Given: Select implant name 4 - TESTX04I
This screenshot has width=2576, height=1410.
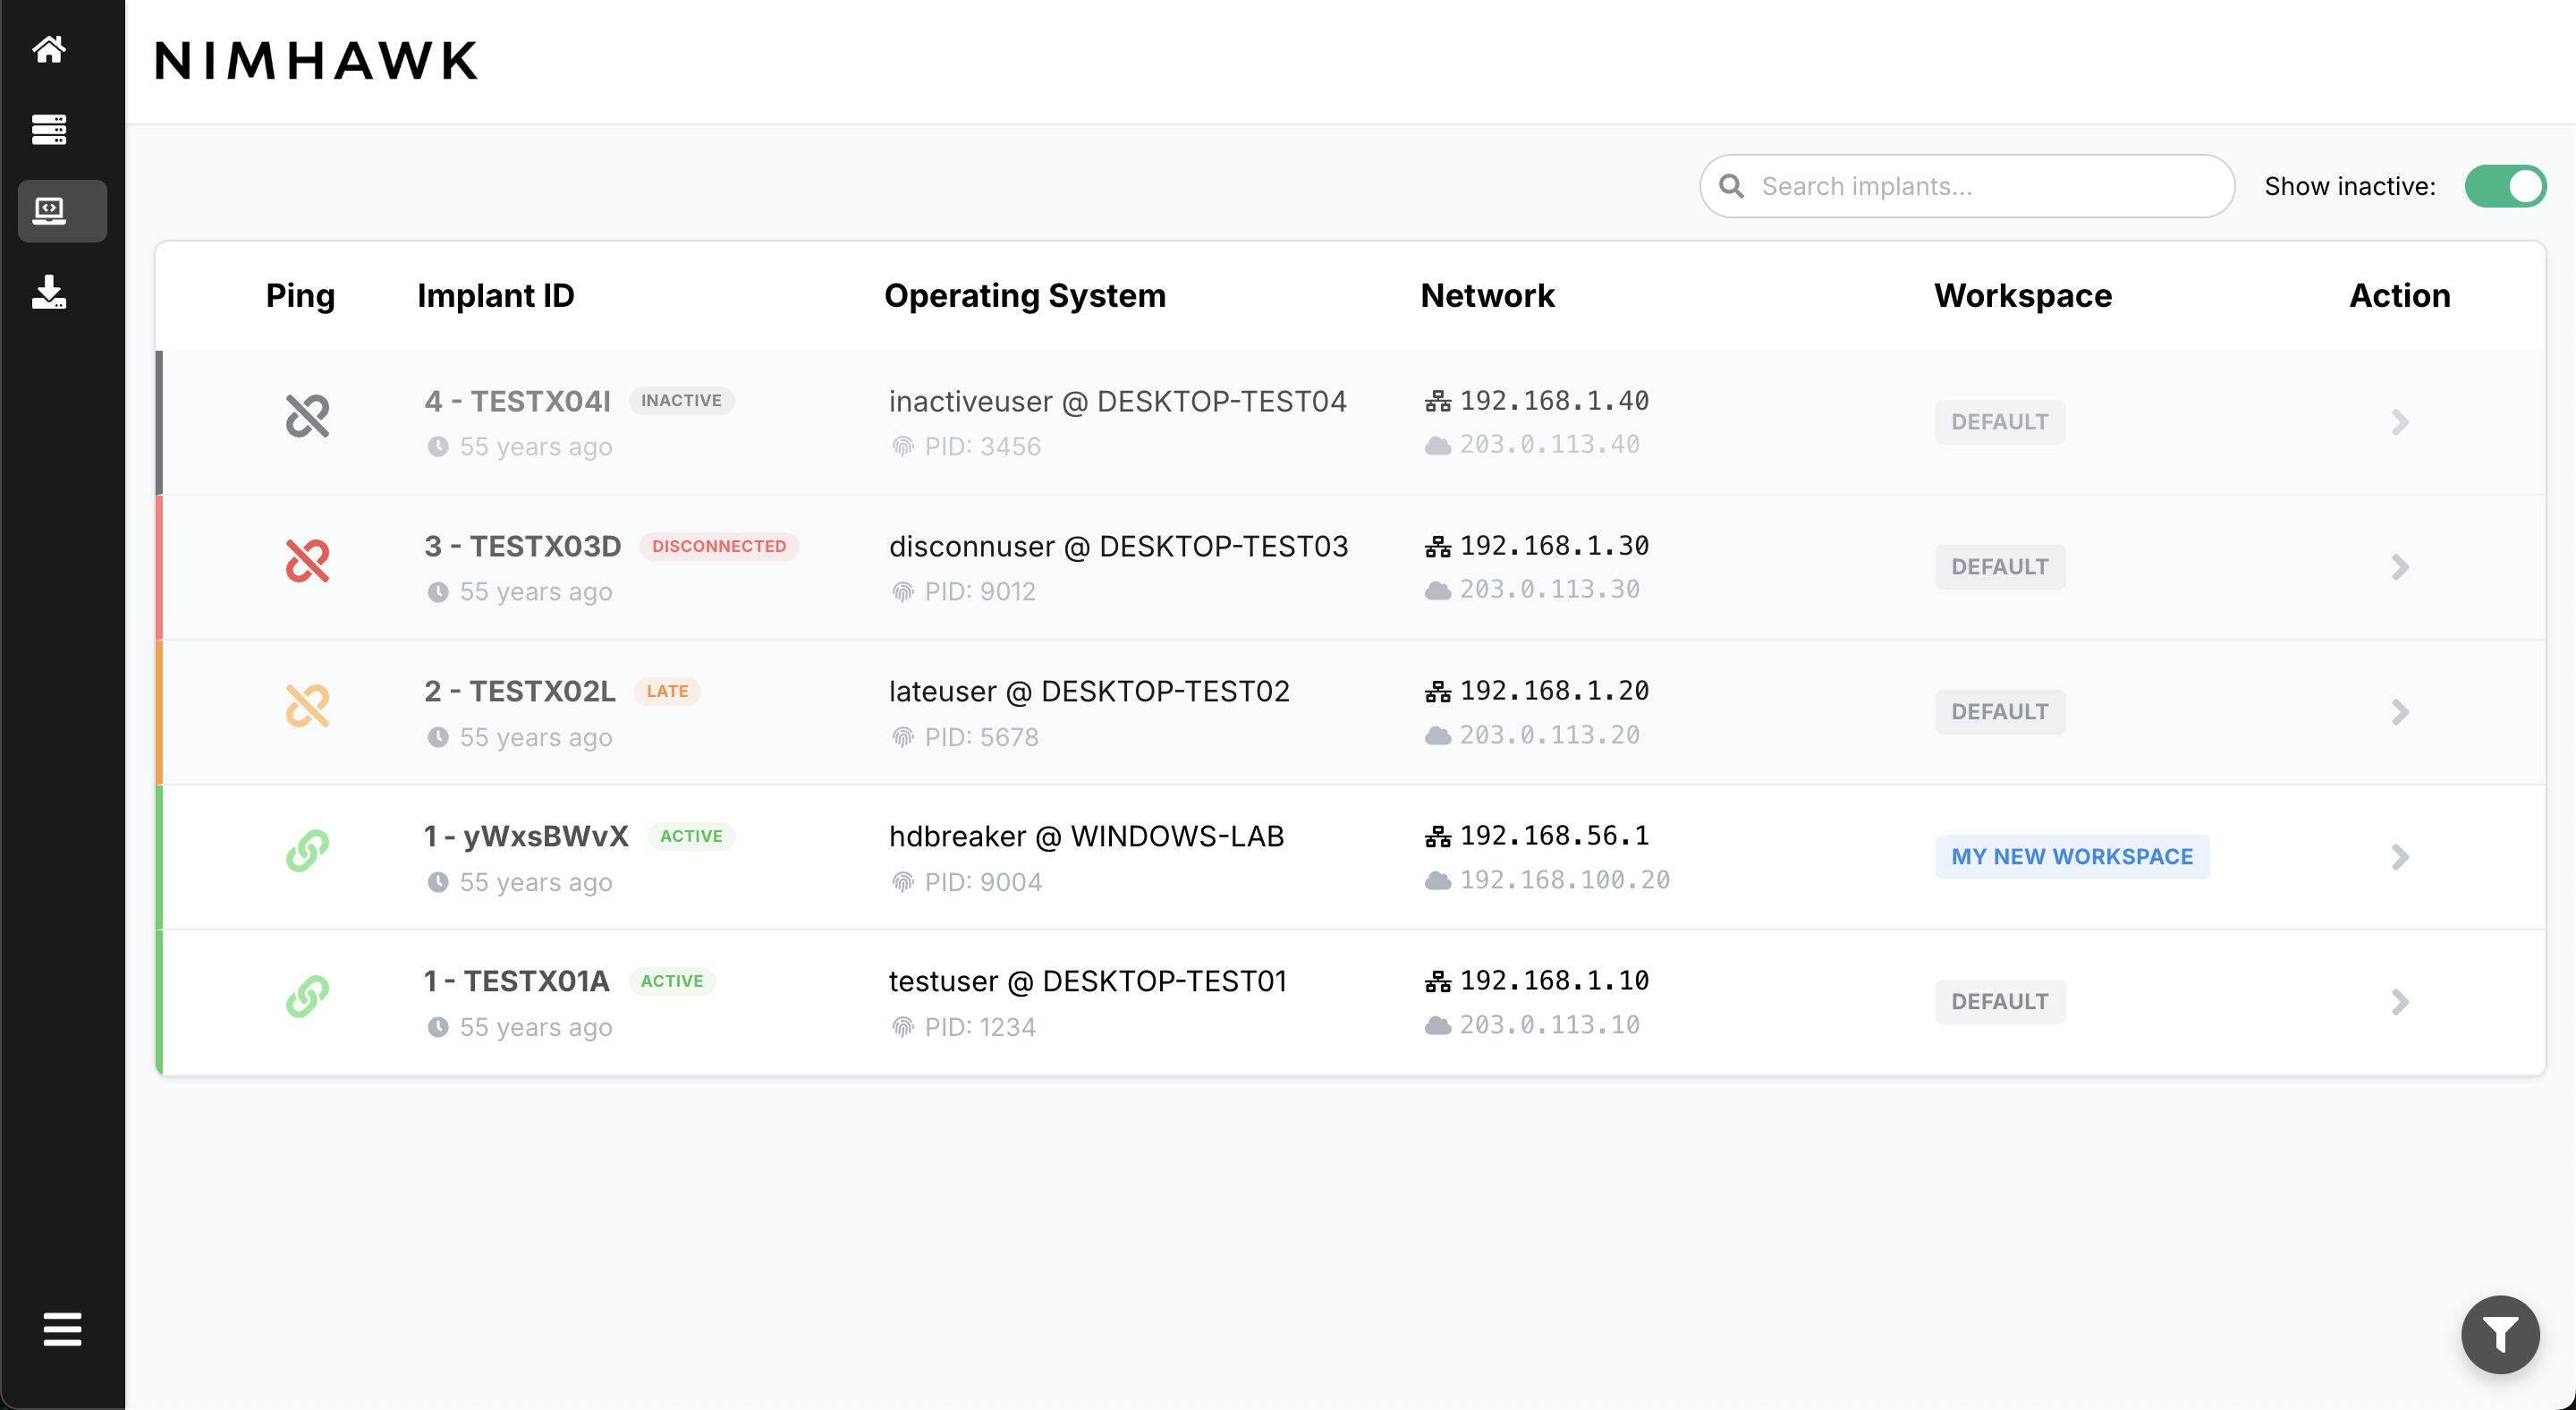Looking at the screenshot, I should (517, 401).
